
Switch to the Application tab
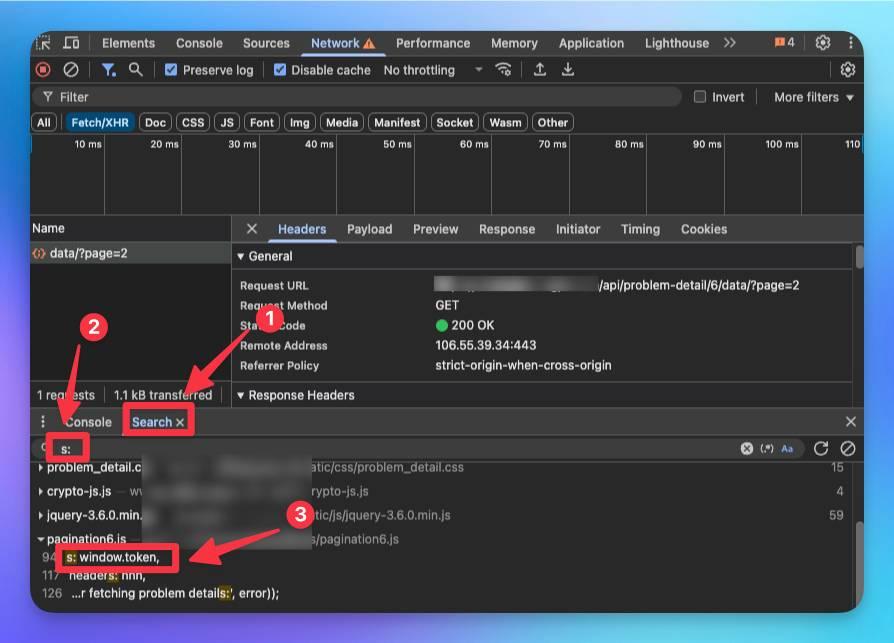(x=591, y=43)
